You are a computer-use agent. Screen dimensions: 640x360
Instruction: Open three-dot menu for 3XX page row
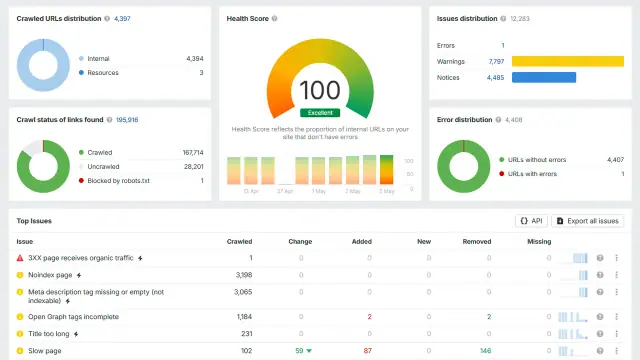tap(617, 258)
